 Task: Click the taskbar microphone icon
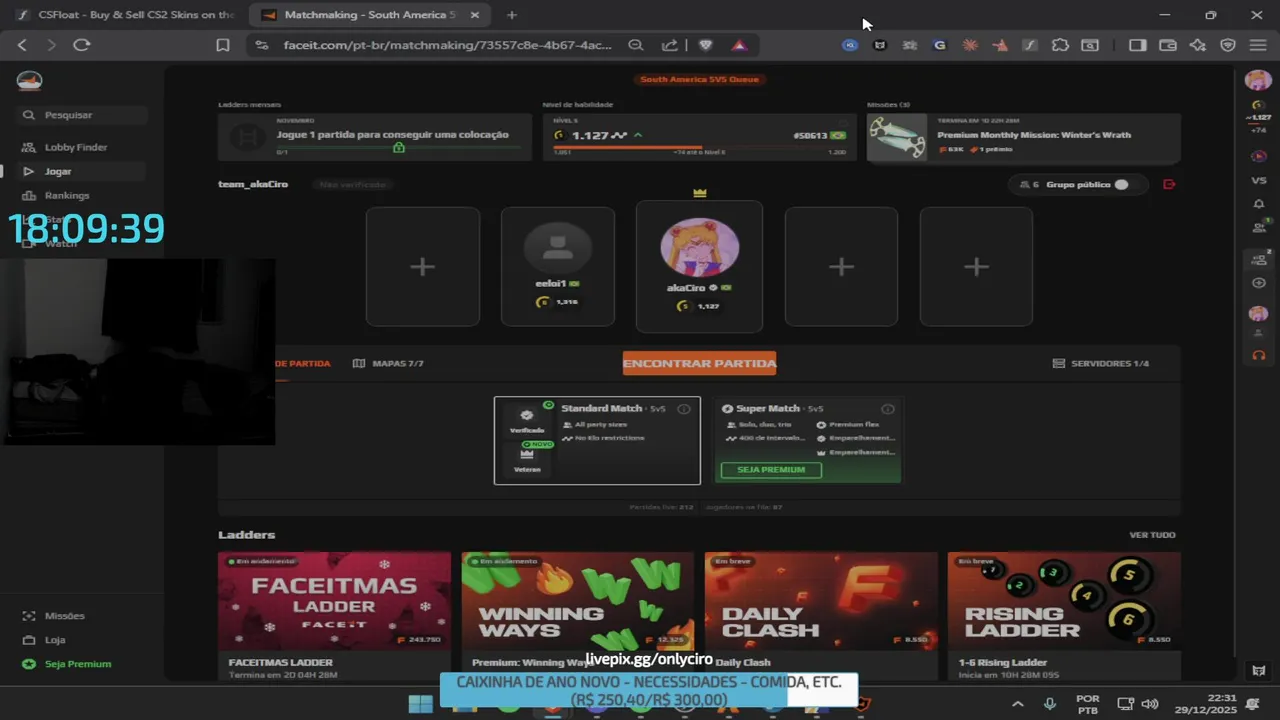point(1049,704)
